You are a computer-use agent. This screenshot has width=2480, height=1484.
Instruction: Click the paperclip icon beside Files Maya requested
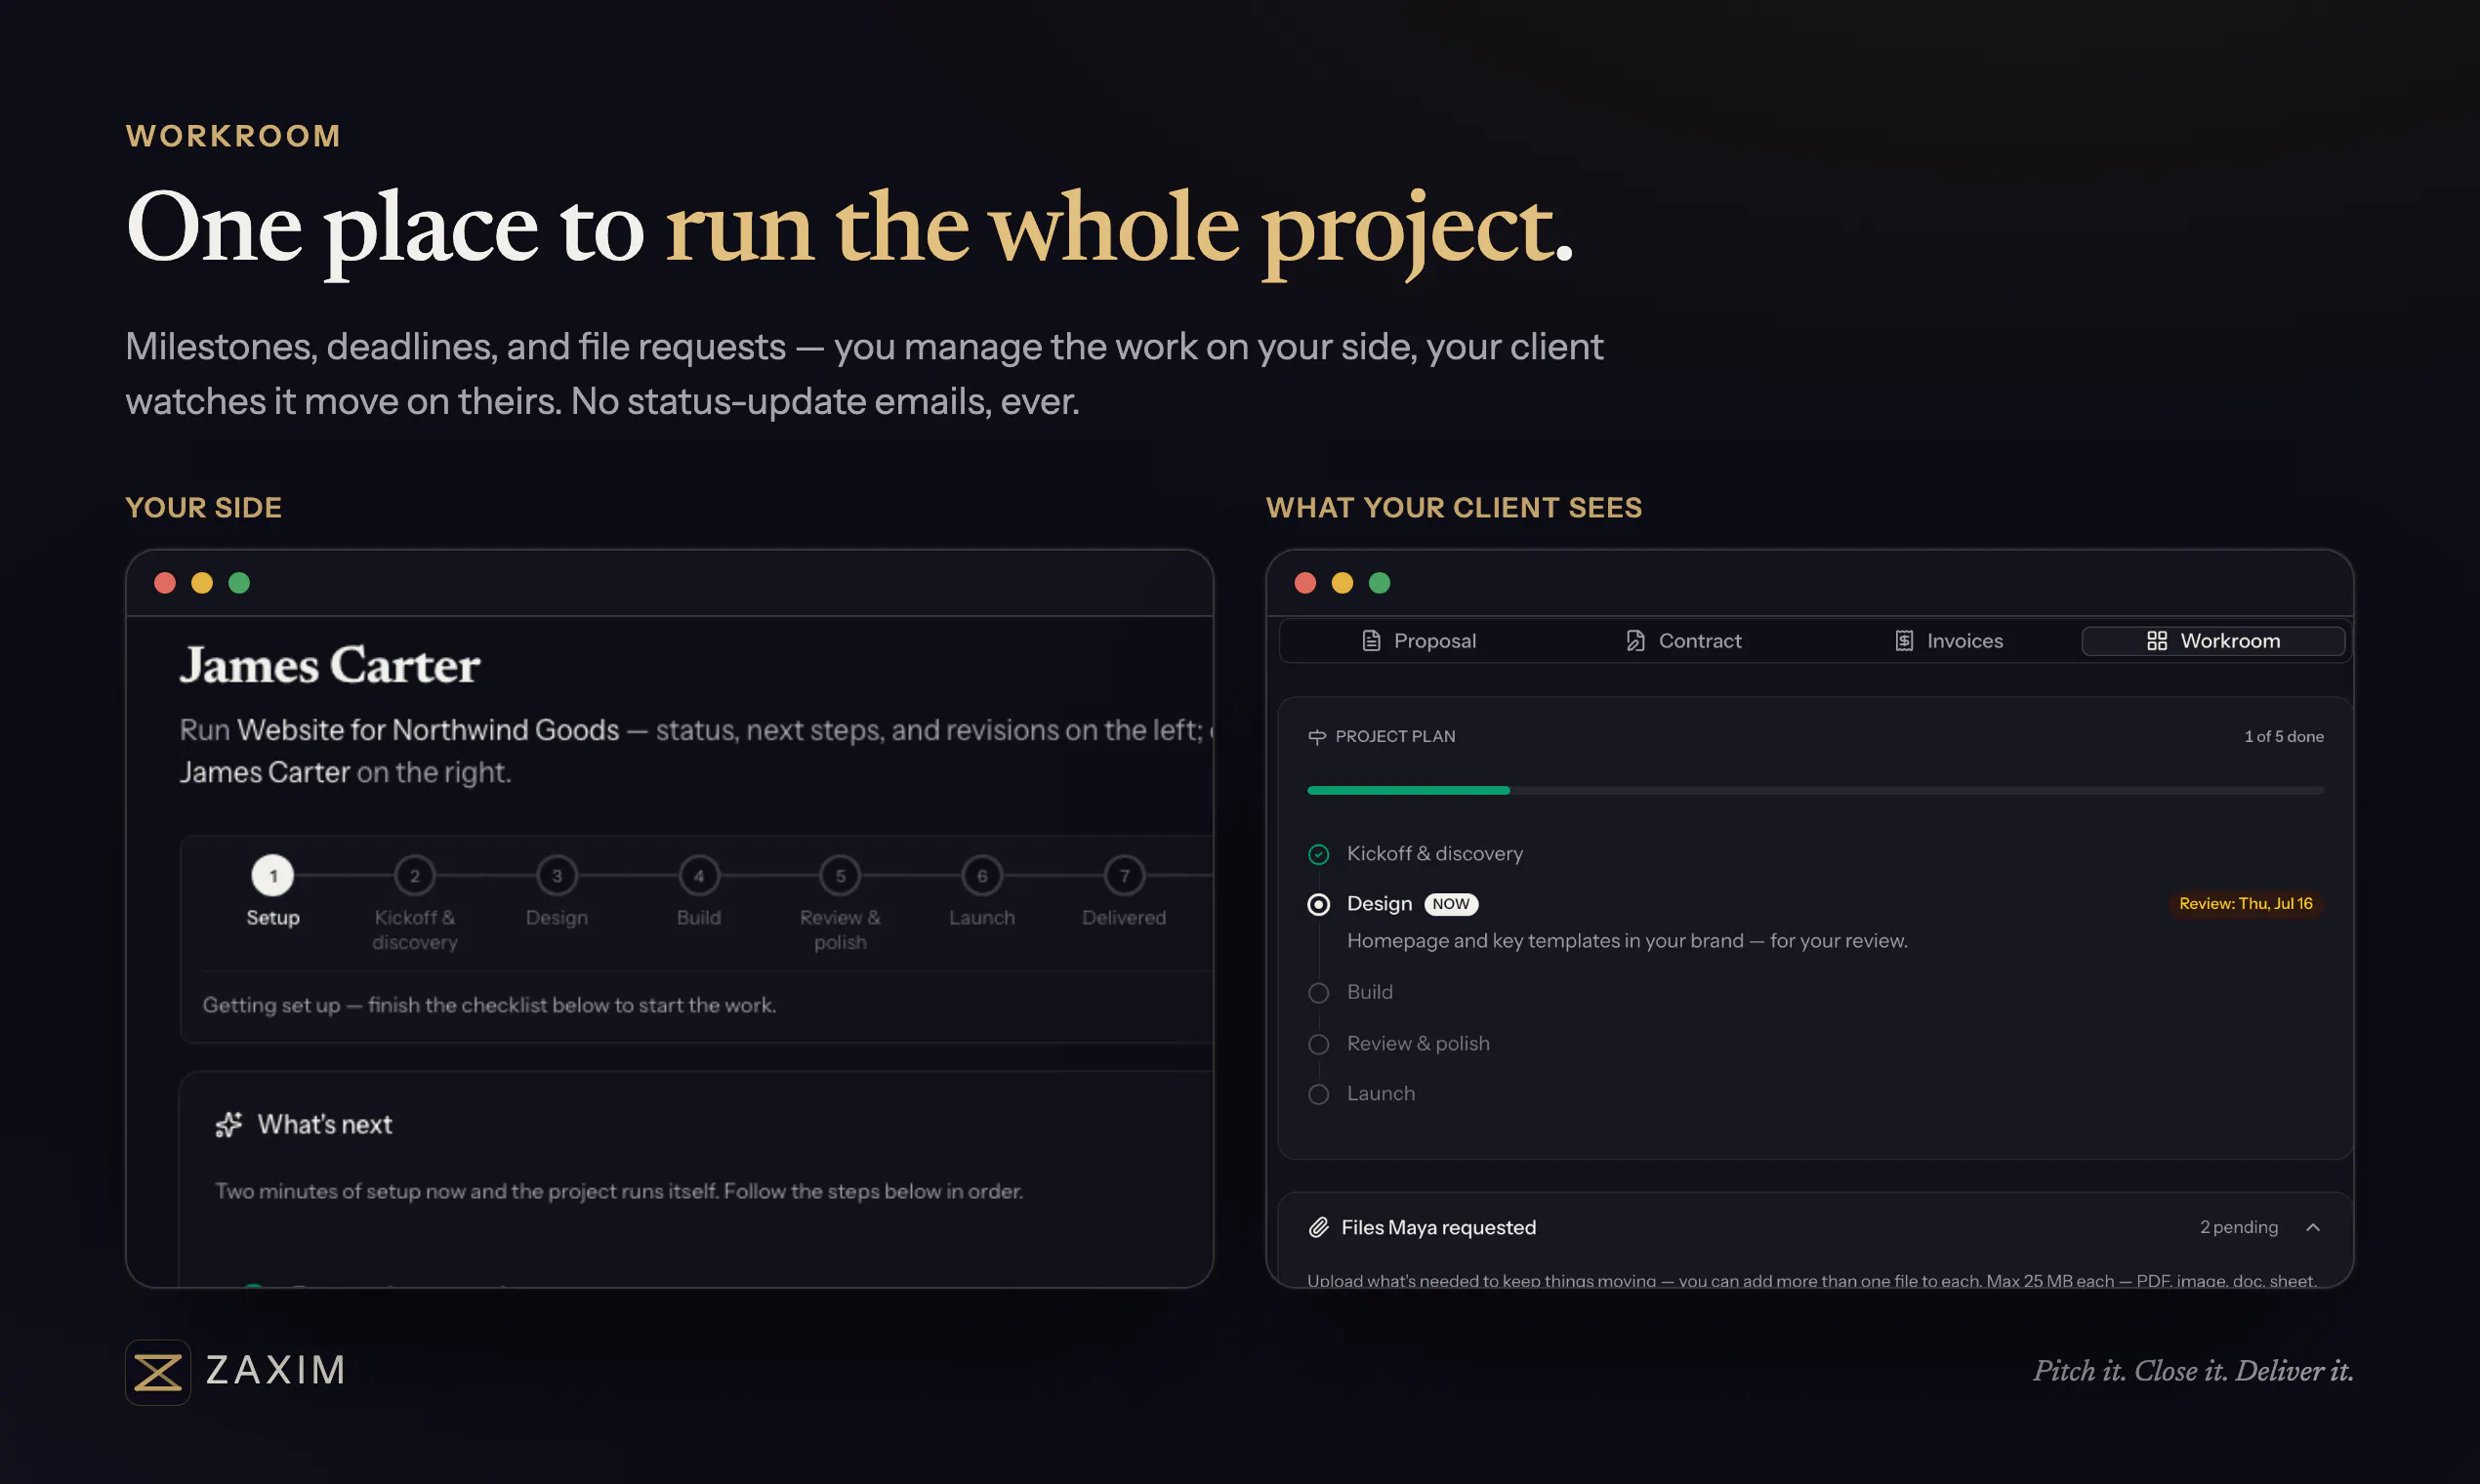click(x=1318, y=1227)
